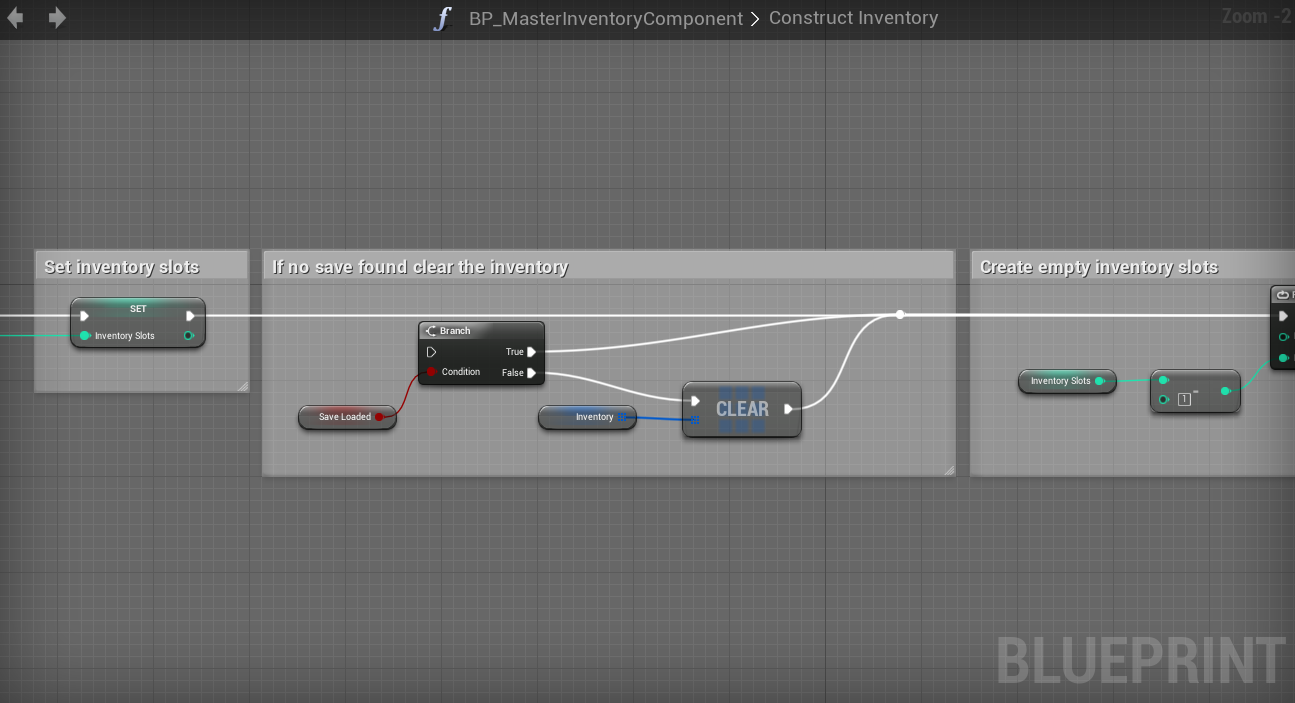
Task: Click the Save Loaded red output pin
Action: click(x=379, y=417)
